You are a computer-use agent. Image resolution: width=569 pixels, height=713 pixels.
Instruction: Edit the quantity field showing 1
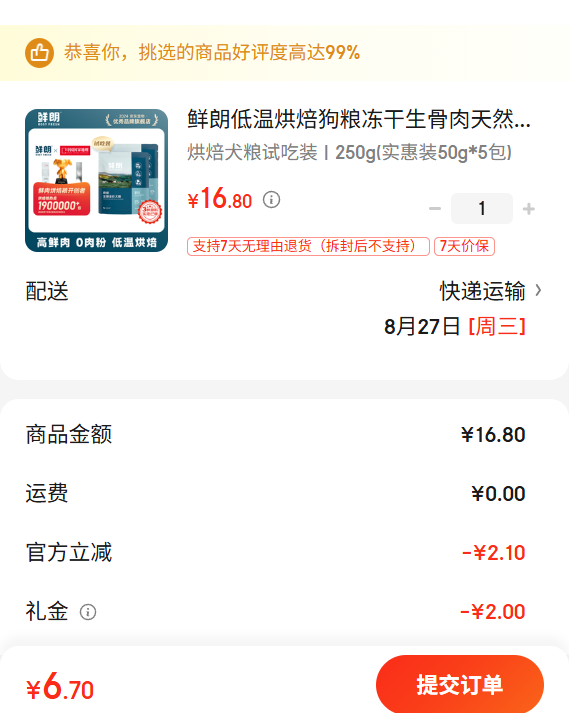[x=482, y=209]
